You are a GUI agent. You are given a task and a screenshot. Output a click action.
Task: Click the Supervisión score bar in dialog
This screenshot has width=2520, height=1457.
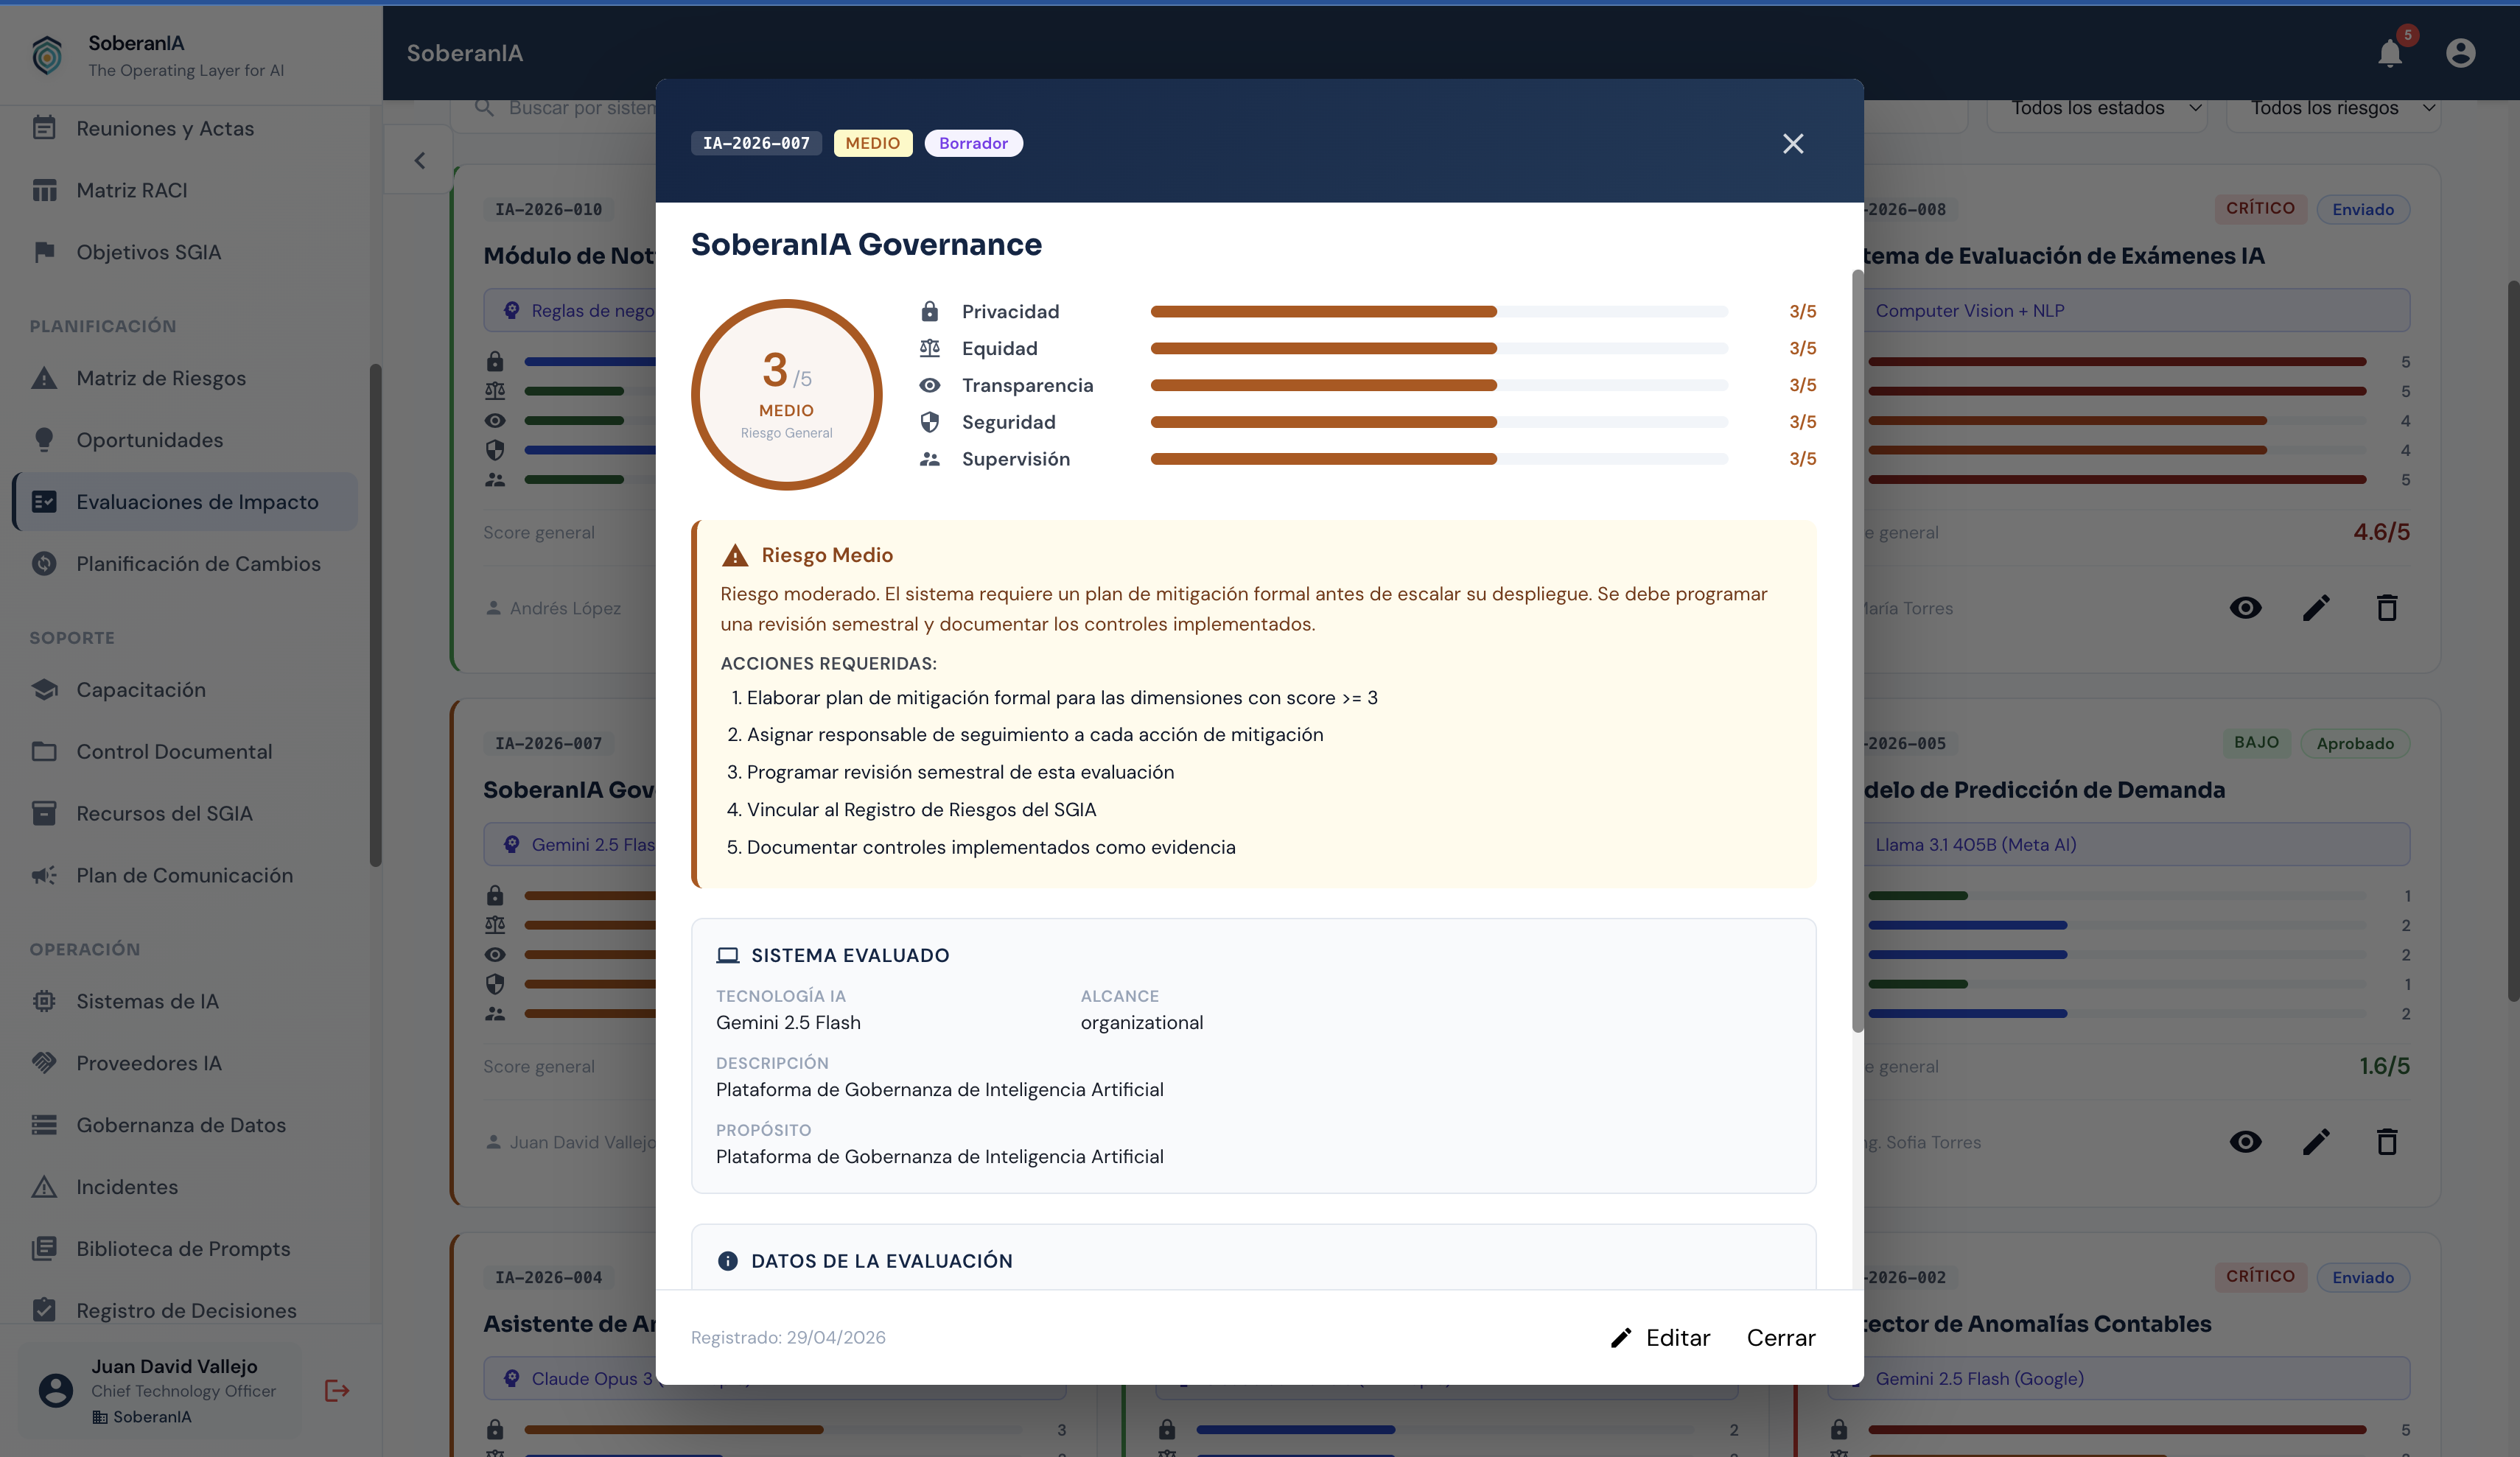pos(1439,459)
